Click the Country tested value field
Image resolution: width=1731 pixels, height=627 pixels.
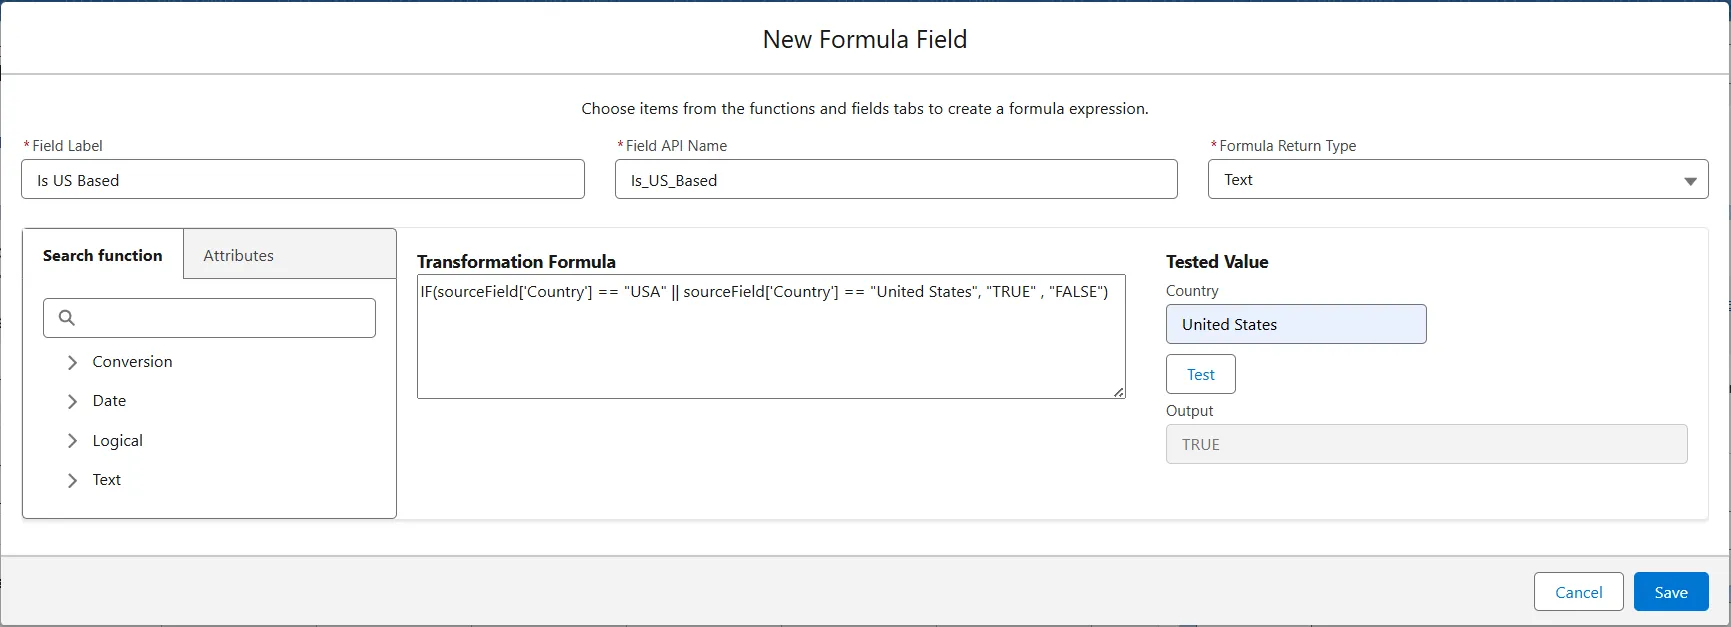(x=1296, y=324)
